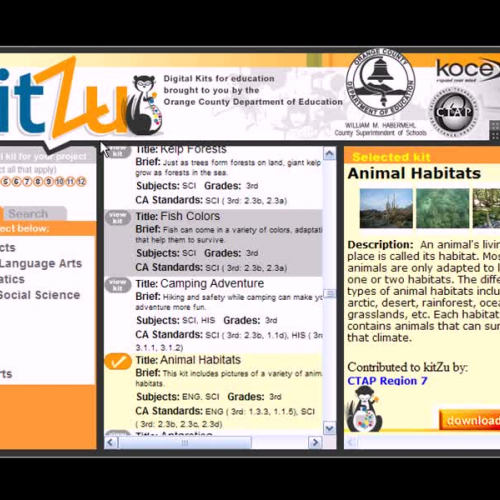Click the Description text for Animal Habitats
This screenshot has width=500, height=500.
[x=423, y=291]
